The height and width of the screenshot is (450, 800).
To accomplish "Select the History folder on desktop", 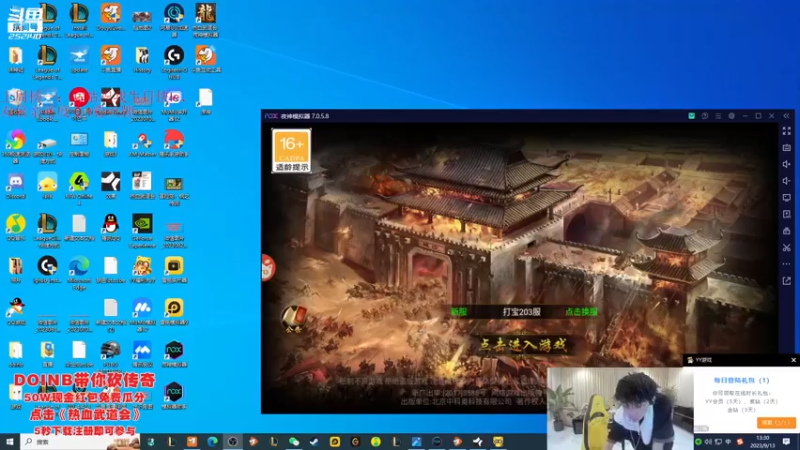I will (x=142, y=59).
